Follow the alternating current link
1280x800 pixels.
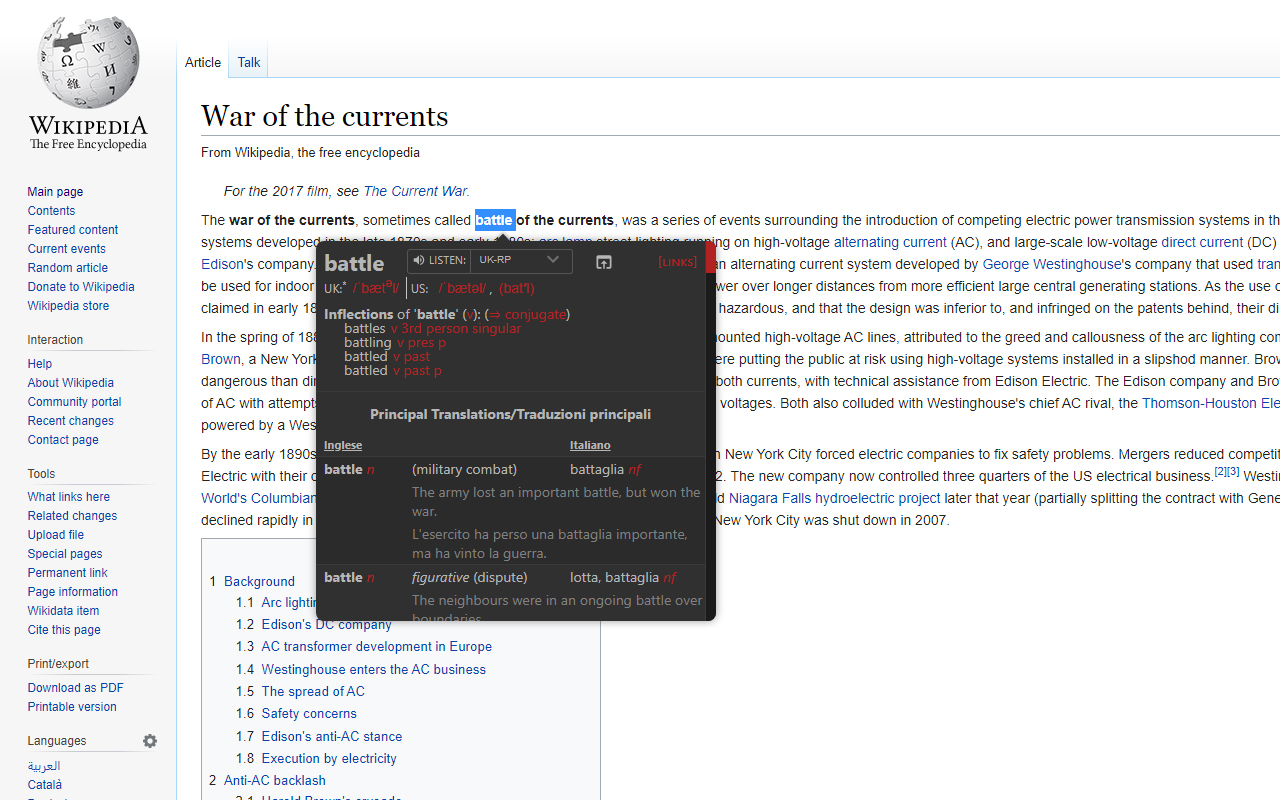tap(890, 242)
